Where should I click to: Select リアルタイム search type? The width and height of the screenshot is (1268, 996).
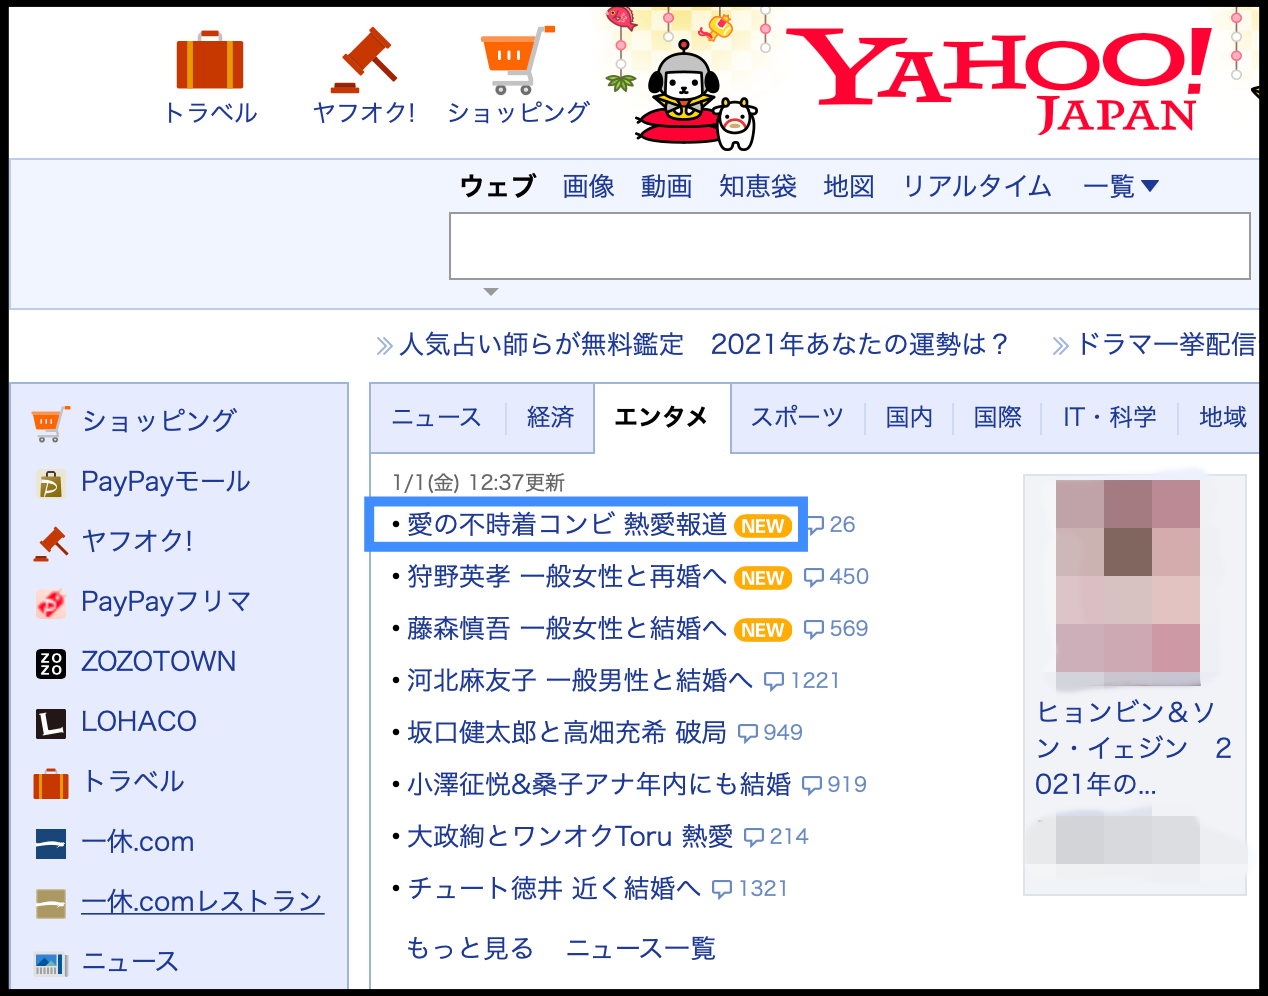coord(977,186)
